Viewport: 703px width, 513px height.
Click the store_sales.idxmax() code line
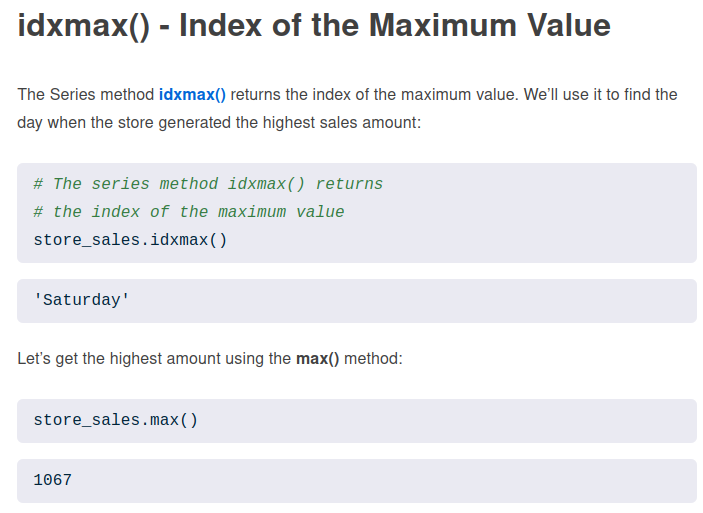tap(130, 240)
